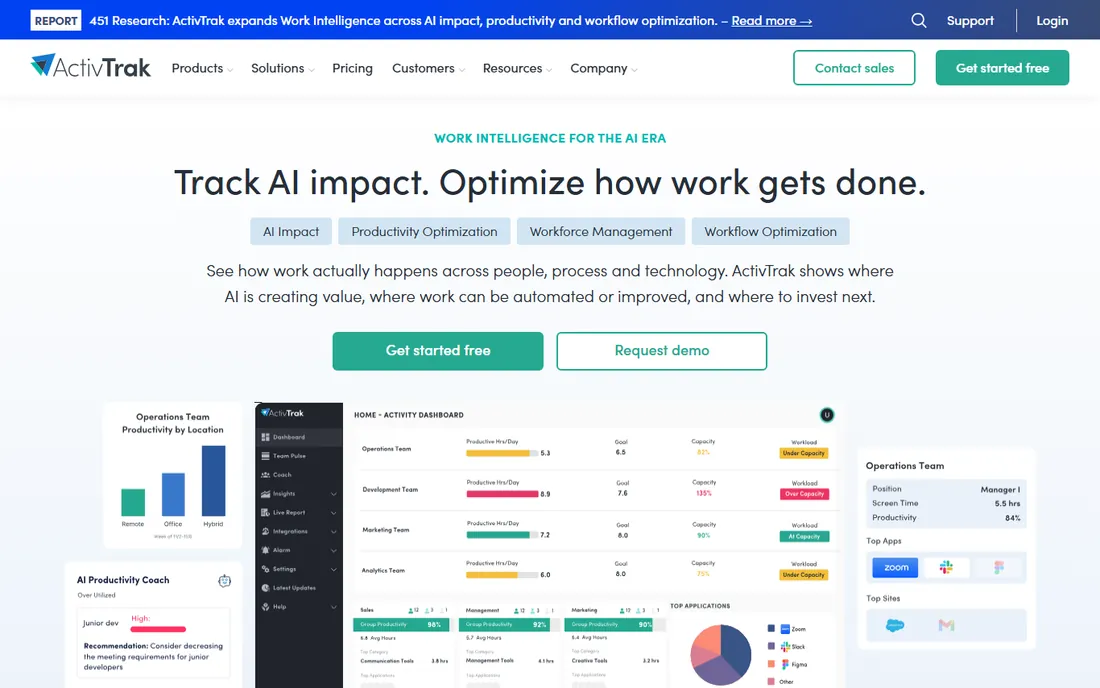The height and width of the screenshot is (688, 1100).
Task: Click the Gmail logo under Top Sites
Action: (946, 625)
